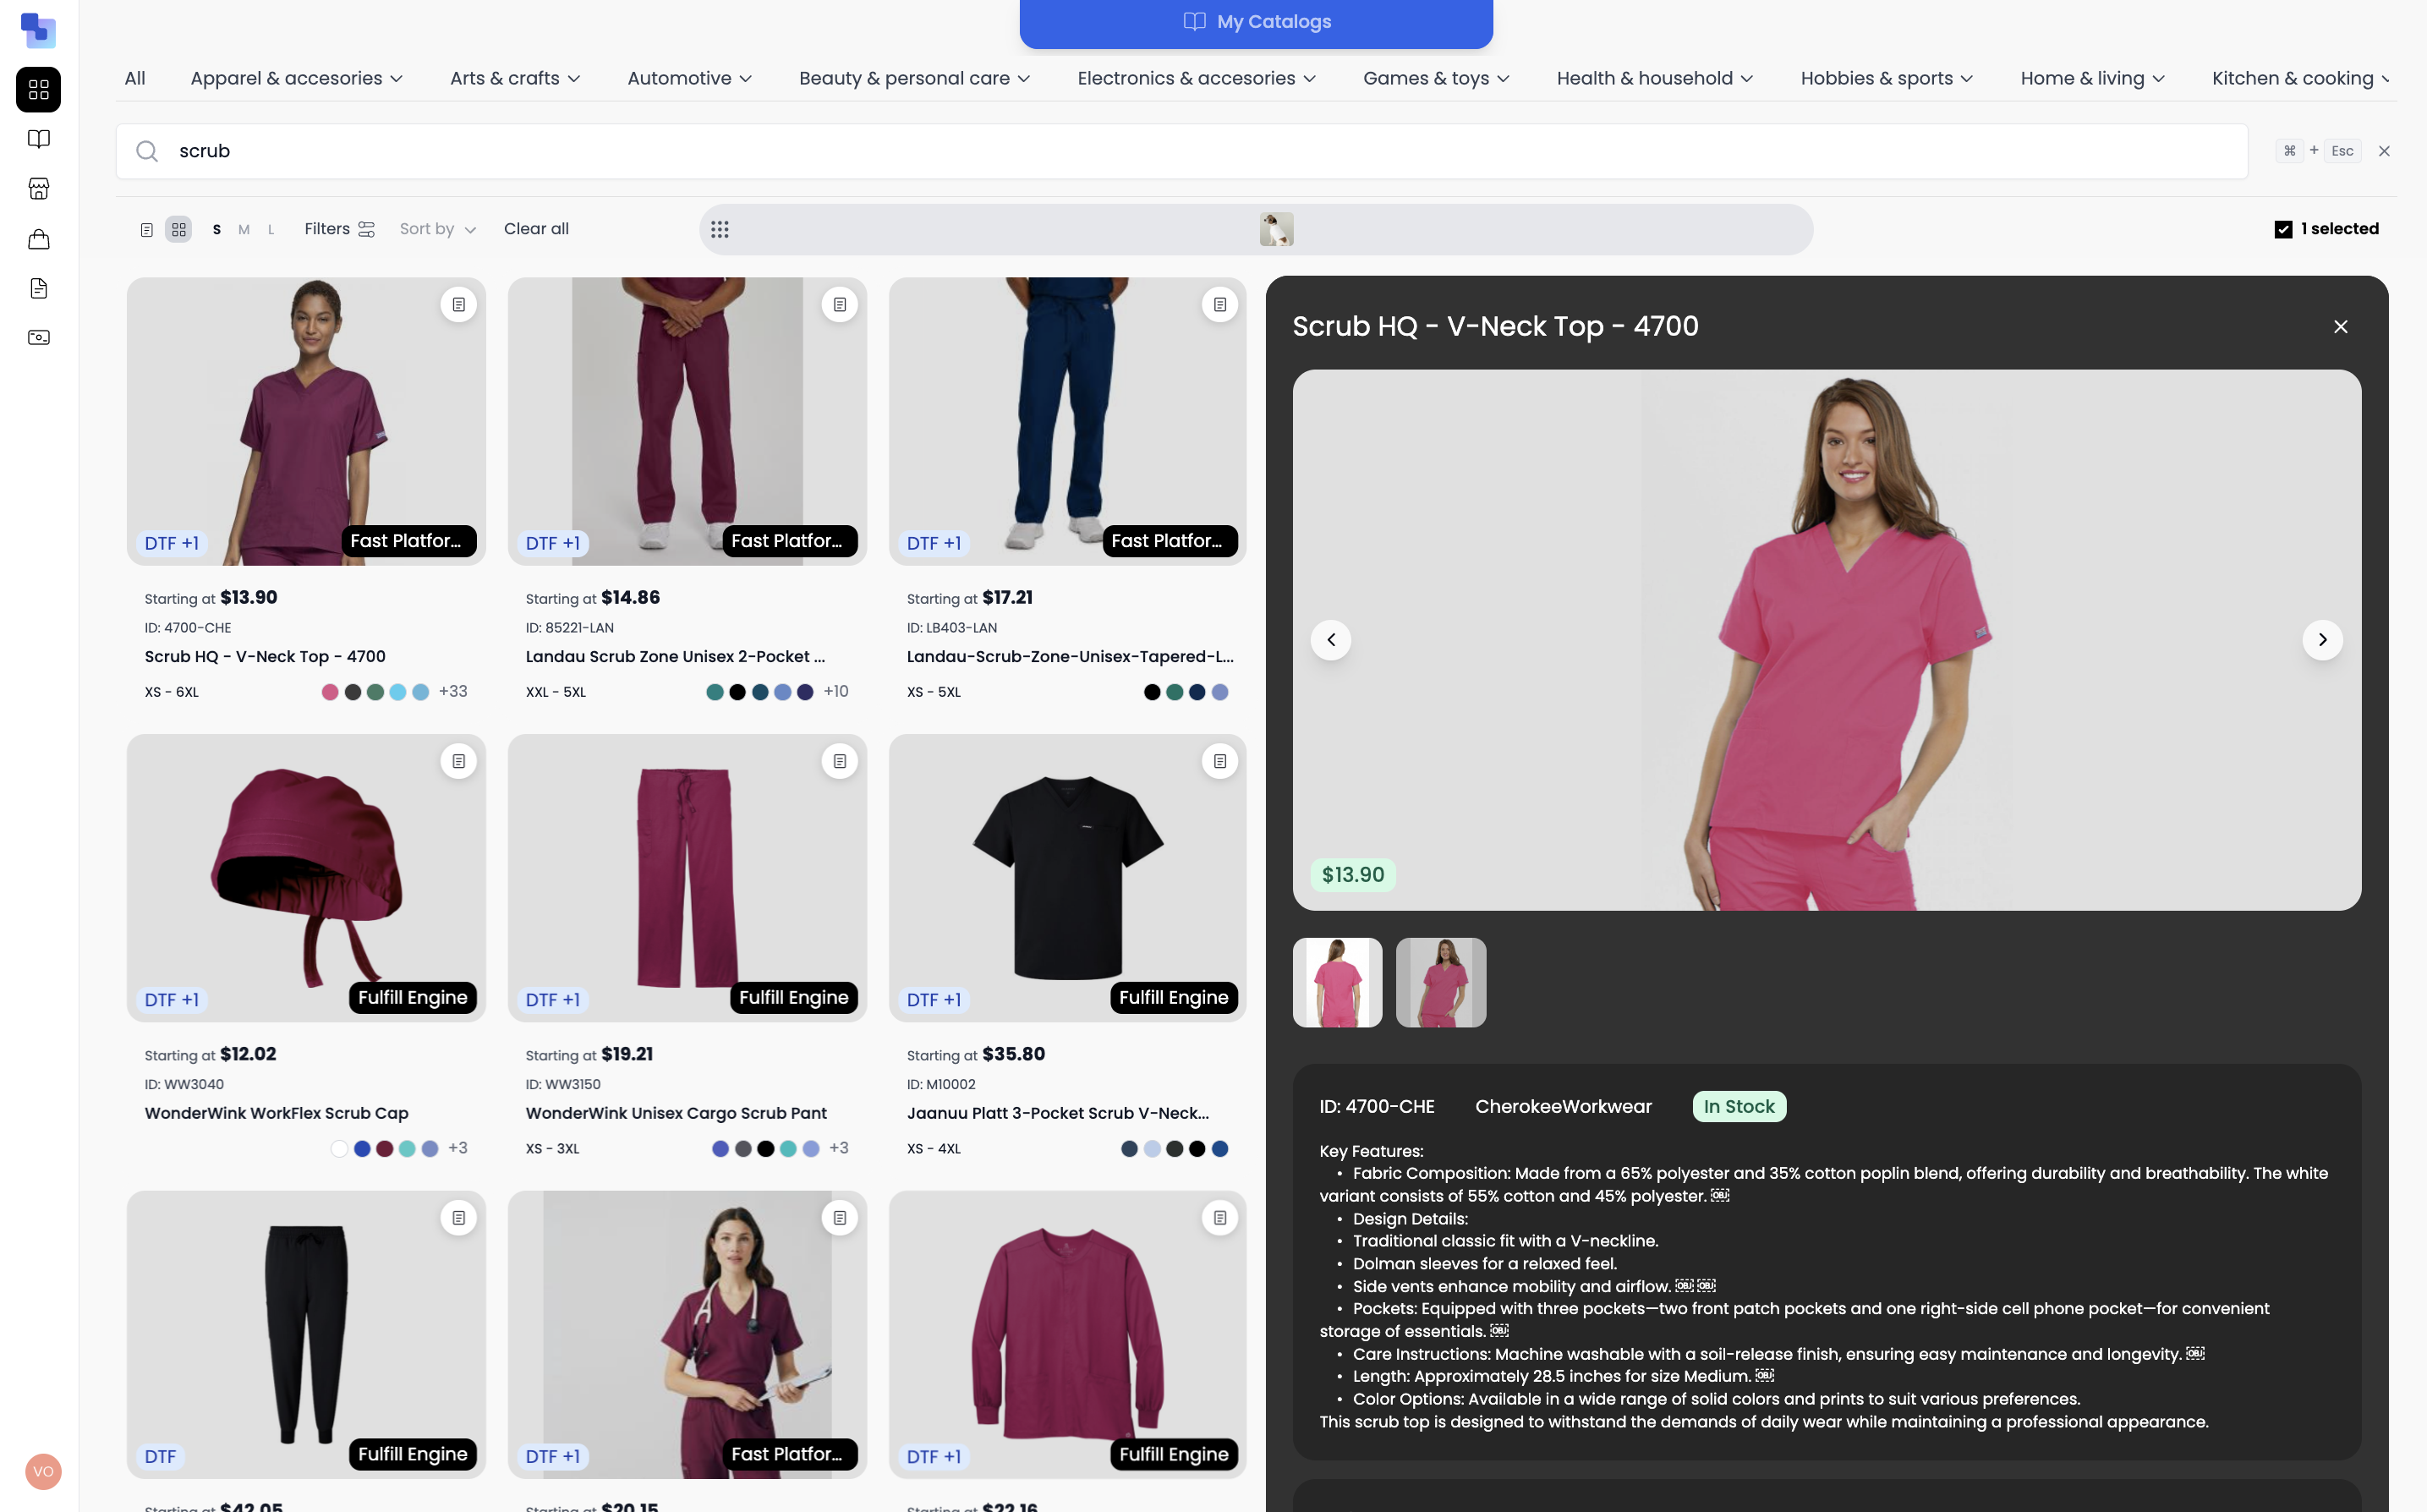Open the store sidebar icon

[39, 188]
